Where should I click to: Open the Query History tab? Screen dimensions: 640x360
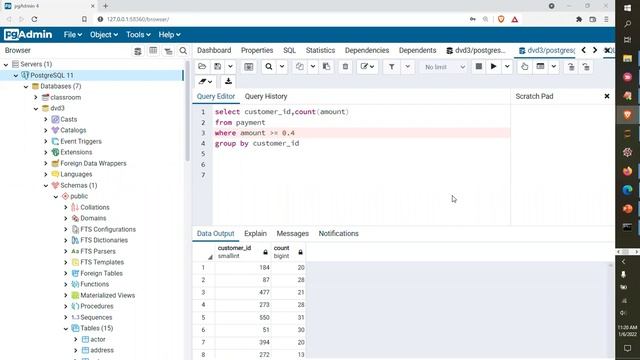click(x=266, y=96)
